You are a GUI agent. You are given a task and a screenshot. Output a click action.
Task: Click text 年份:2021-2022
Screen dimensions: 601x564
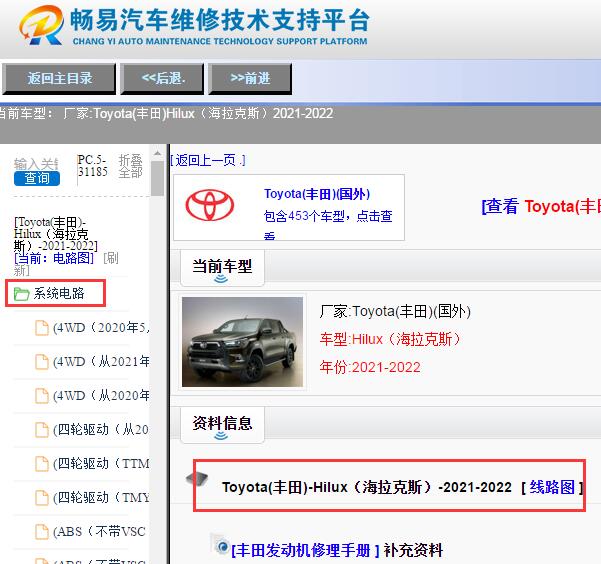pos(370,367)
